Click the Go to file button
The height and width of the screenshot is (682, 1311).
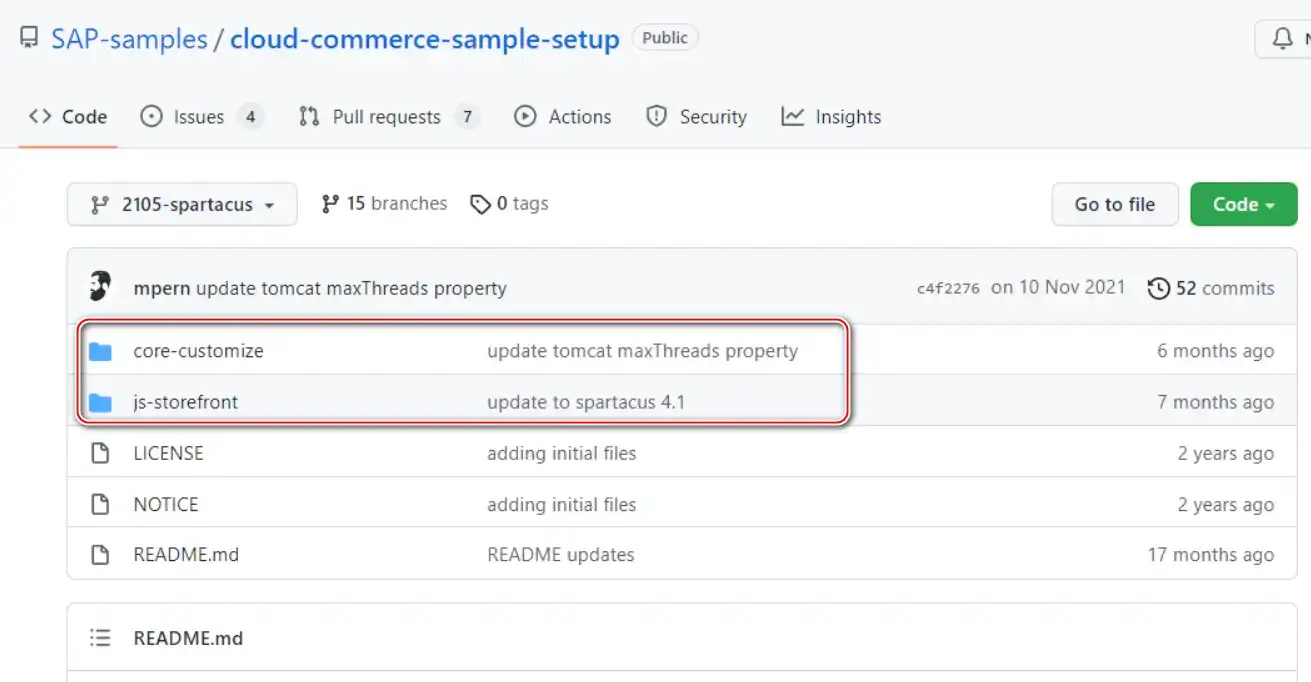(x=1115, y=204)
